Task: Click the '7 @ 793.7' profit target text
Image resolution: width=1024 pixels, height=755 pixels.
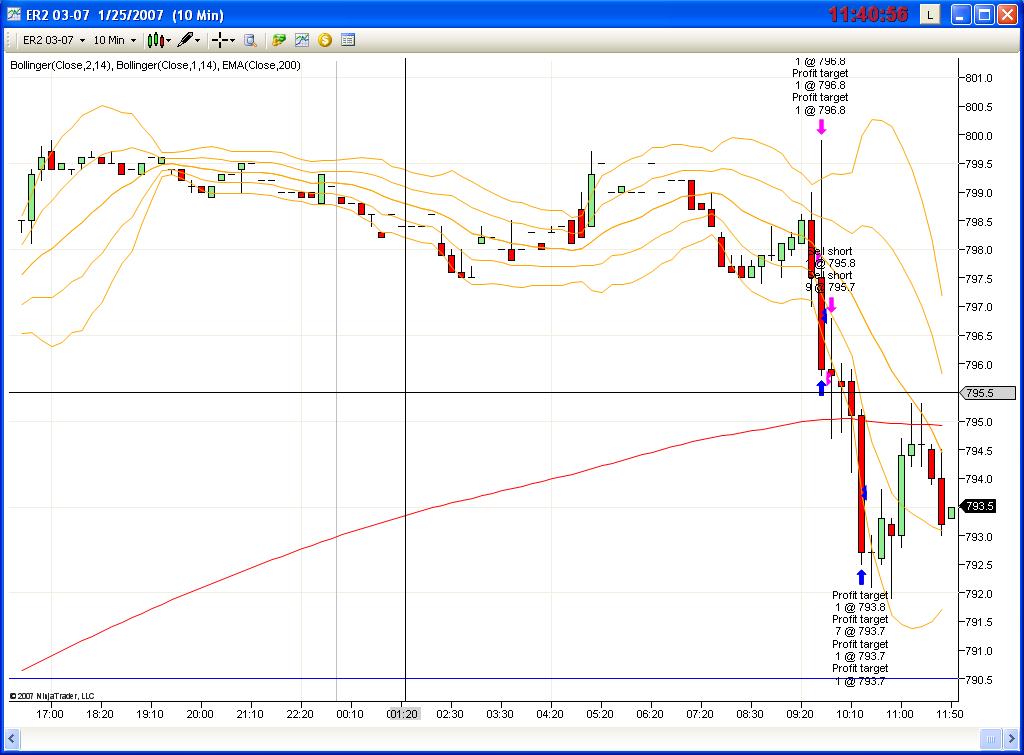Action: (x=860, y=632)
